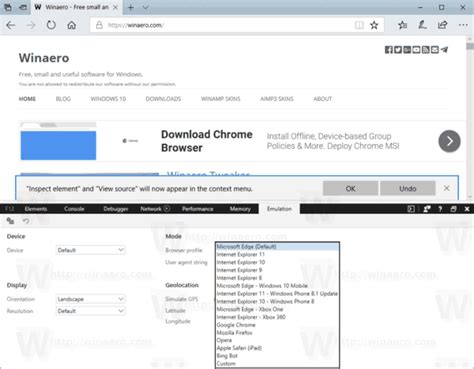Image resolution: width=474 pixels, height=369 pixels.
Task: Switch to the Performance tab in DevTools
Action: click(x=198, y=209)
